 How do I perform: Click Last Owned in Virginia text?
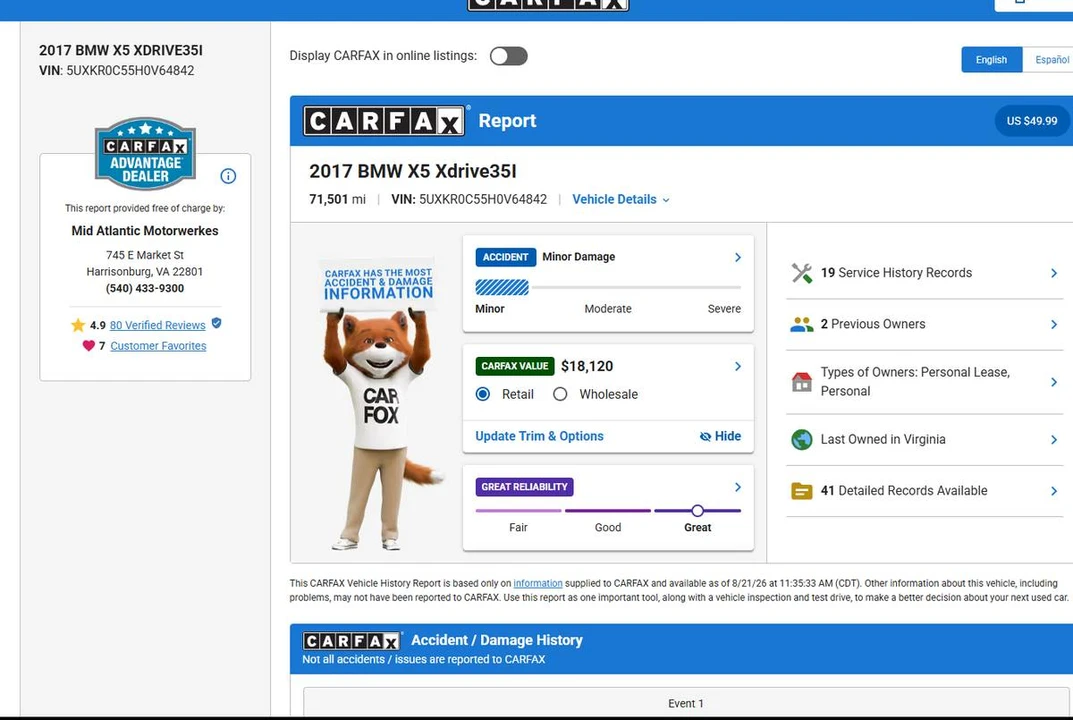(x=883, y=439)
